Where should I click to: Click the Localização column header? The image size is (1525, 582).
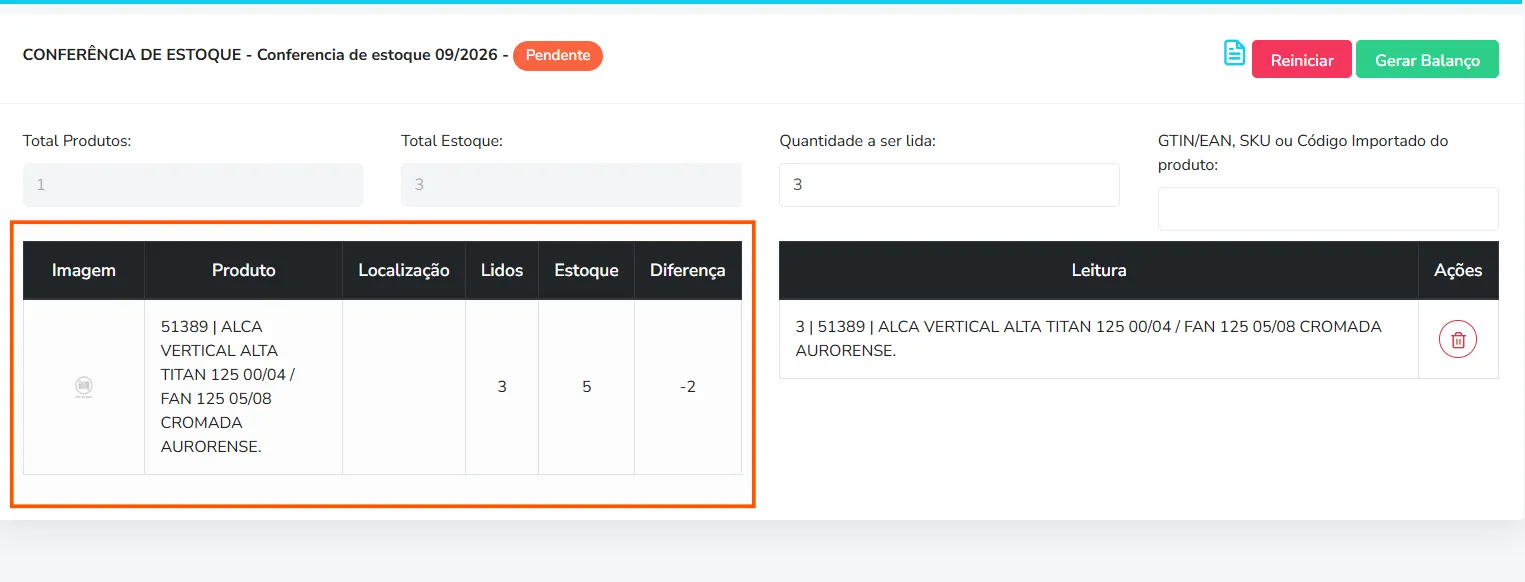pyautogui.click(x=404, y=270)
